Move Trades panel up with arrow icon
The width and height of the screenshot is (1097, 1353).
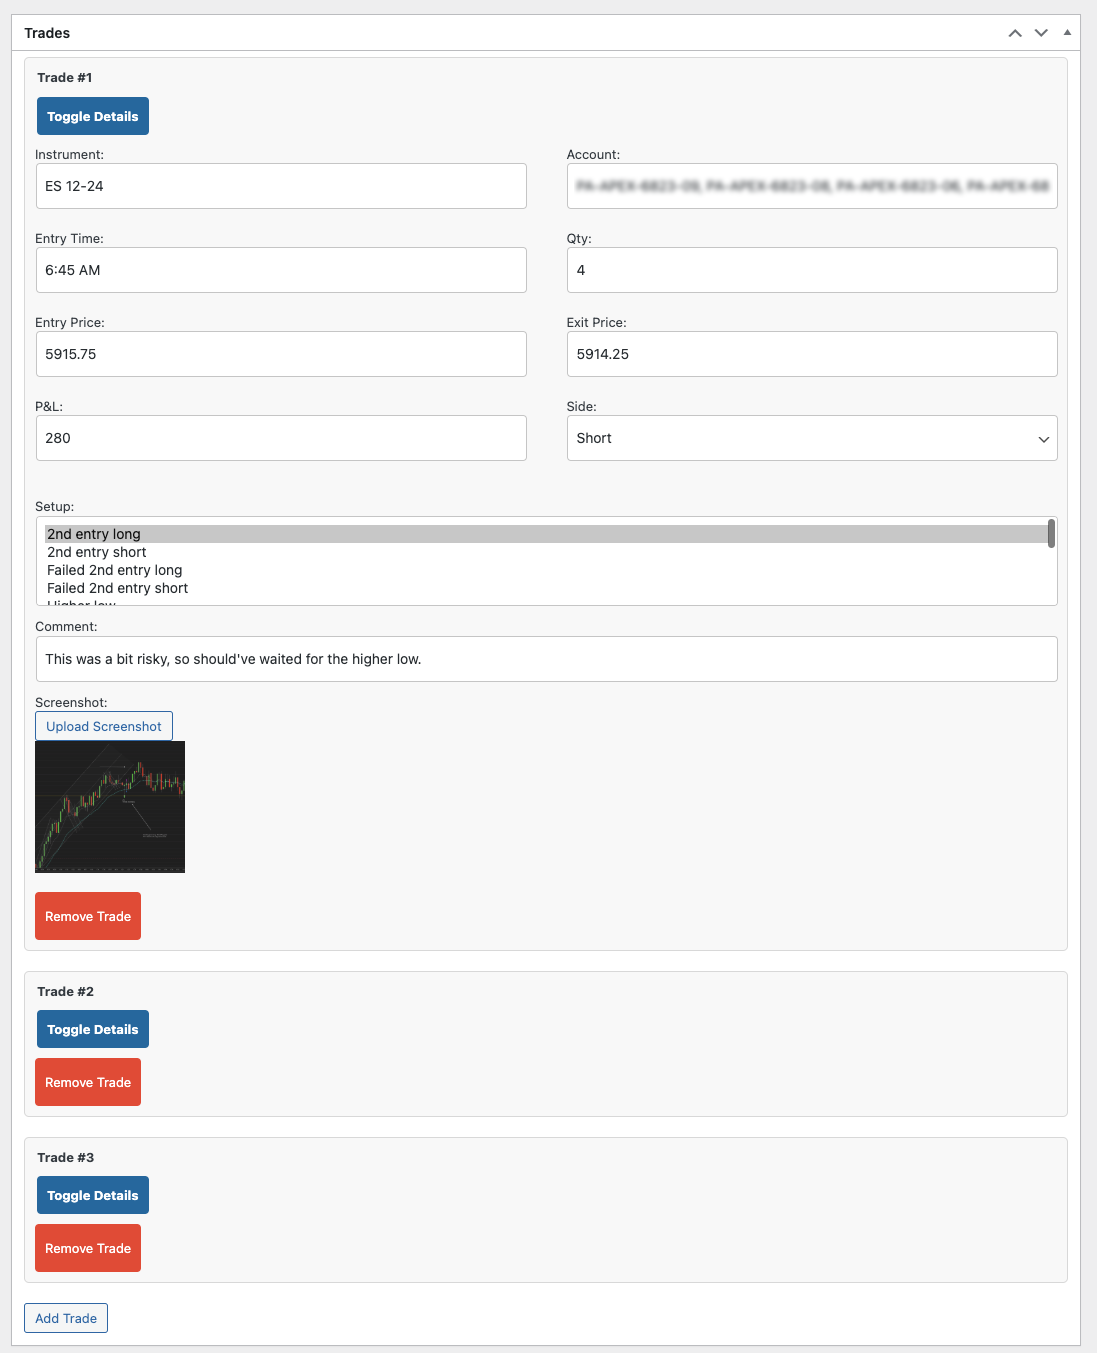pos(1015,33)
